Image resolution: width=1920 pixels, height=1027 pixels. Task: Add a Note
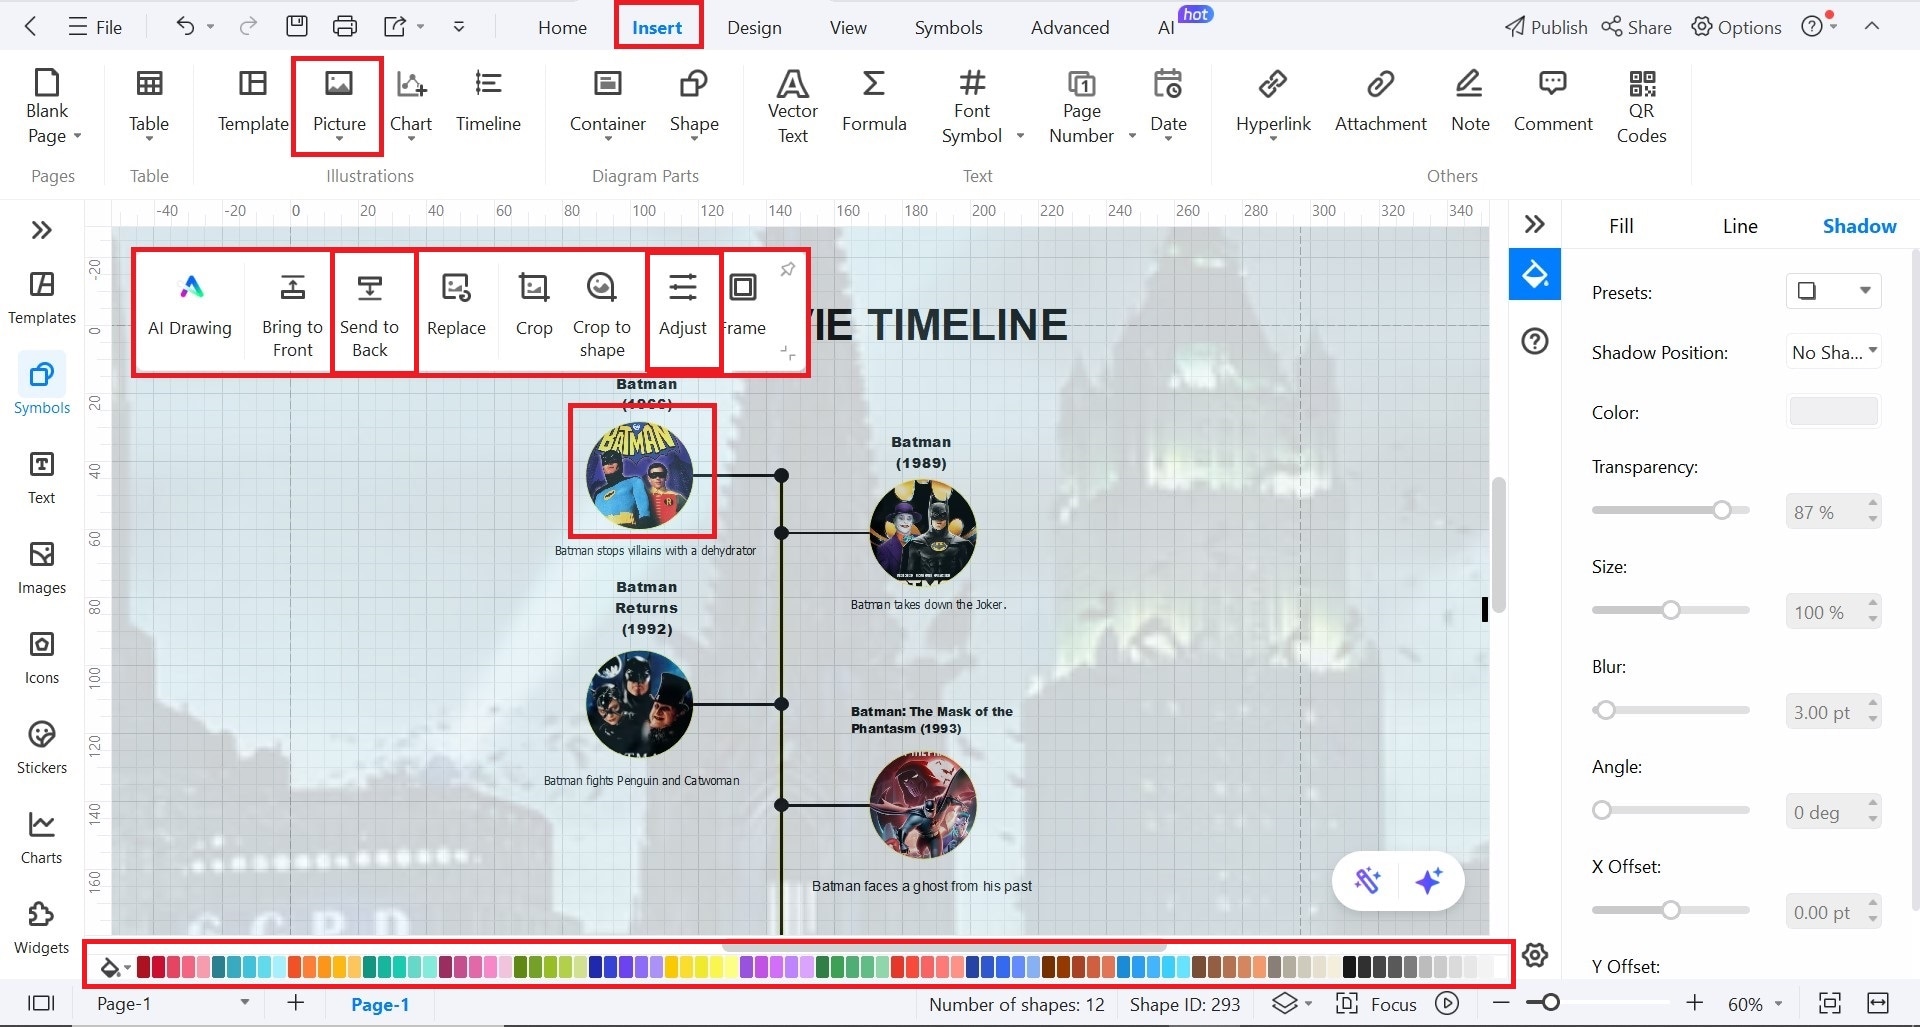point(1470,101)
